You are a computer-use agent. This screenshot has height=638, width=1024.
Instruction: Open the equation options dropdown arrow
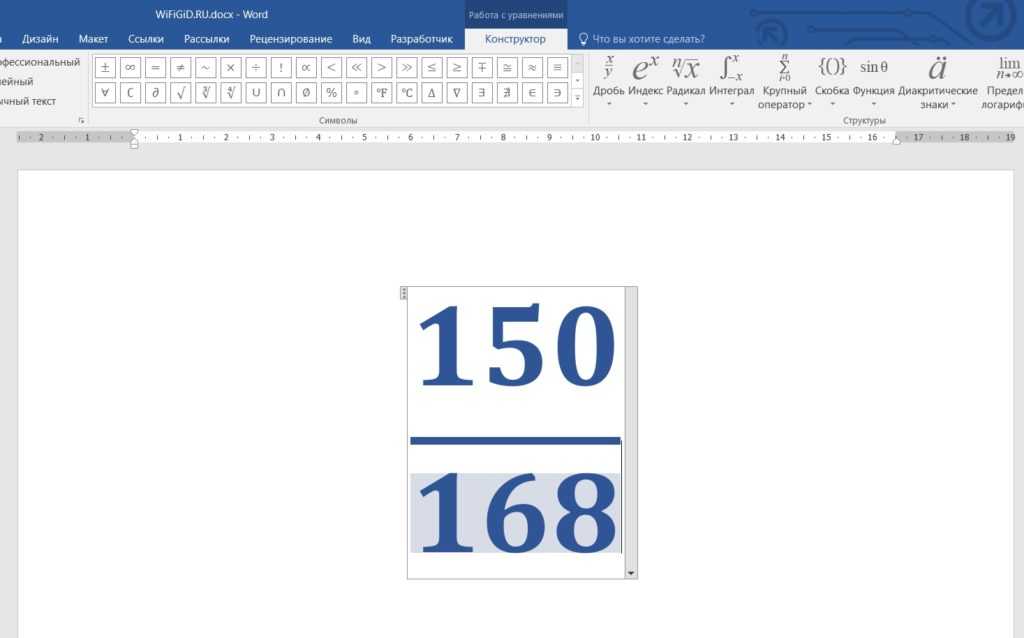631,573
